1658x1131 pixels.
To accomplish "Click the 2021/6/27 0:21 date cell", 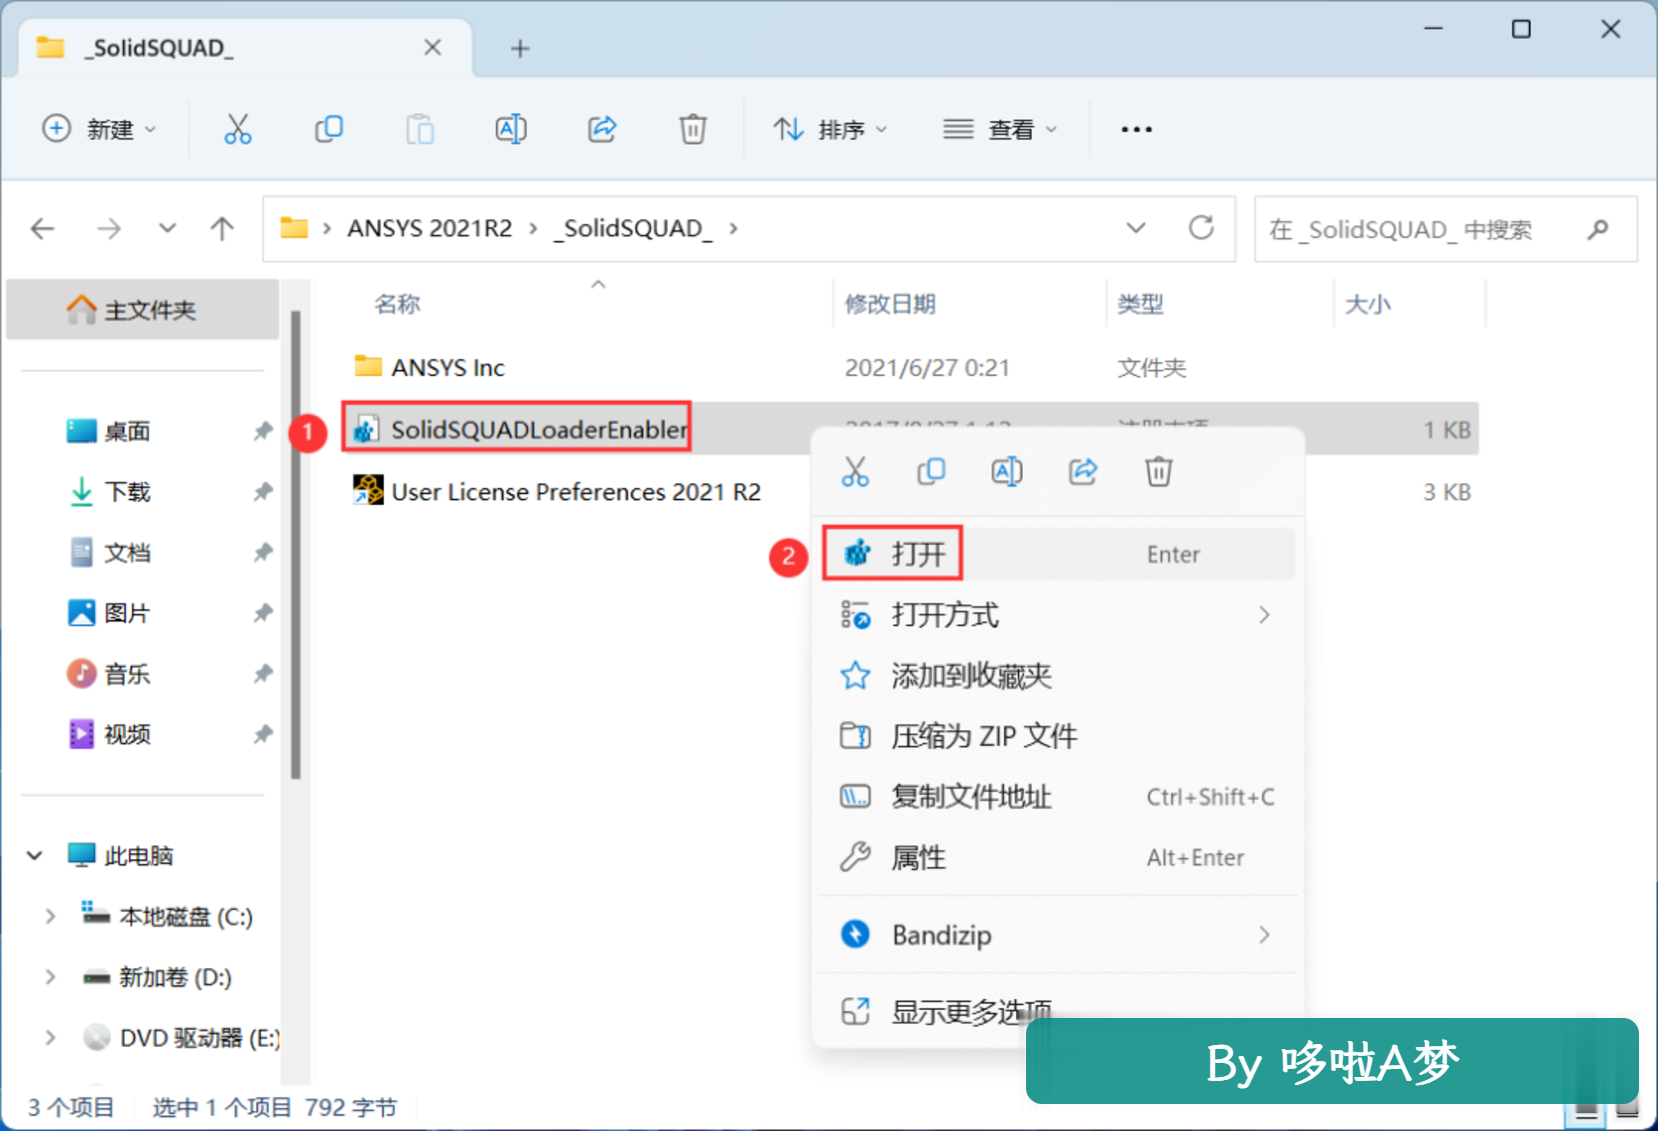I will [x=927, y=368].
